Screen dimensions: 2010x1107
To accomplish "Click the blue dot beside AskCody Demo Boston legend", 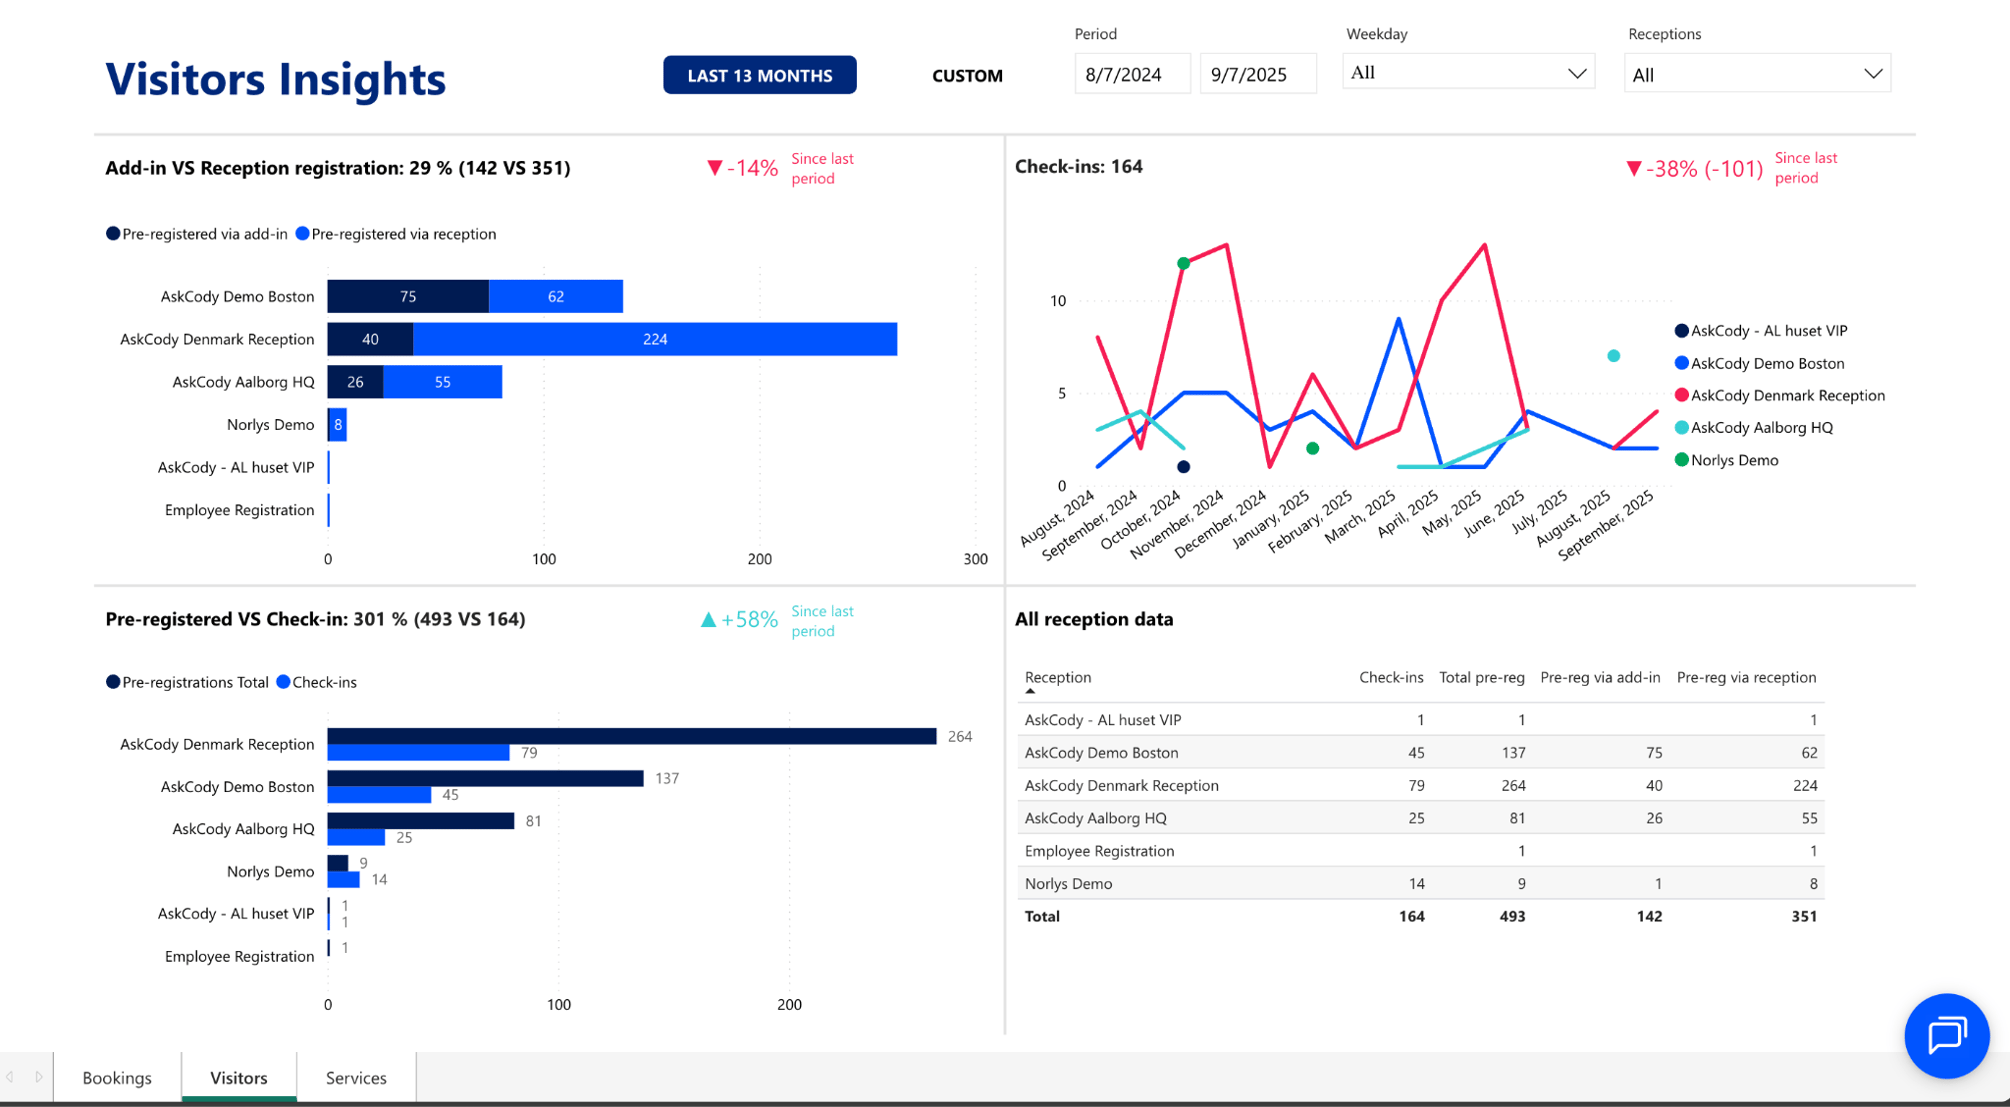I will point(1681,363).
